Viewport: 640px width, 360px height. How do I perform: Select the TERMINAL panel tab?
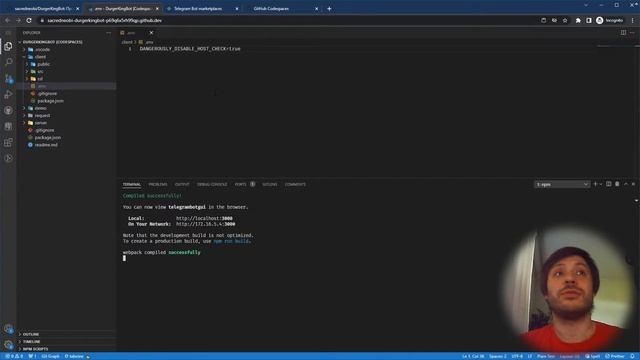click(132, 184)
